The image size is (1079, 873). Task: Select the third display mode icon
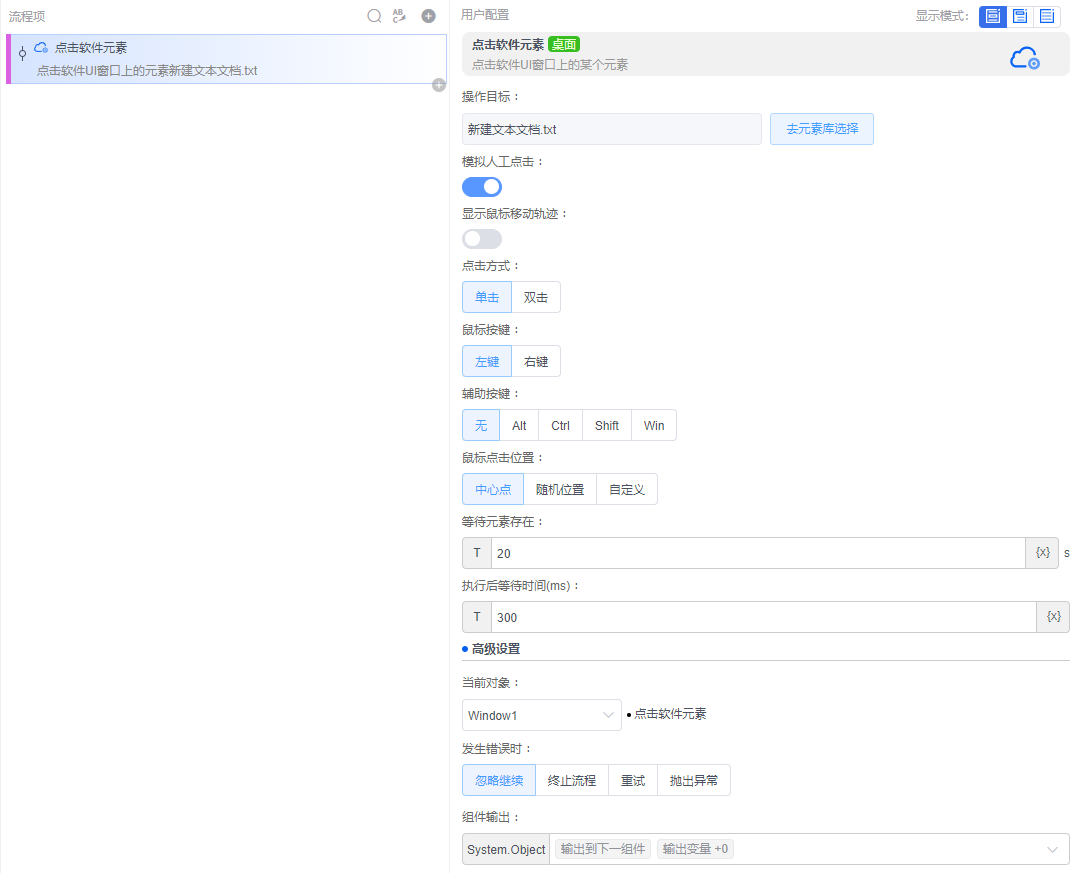point(1046,16)
